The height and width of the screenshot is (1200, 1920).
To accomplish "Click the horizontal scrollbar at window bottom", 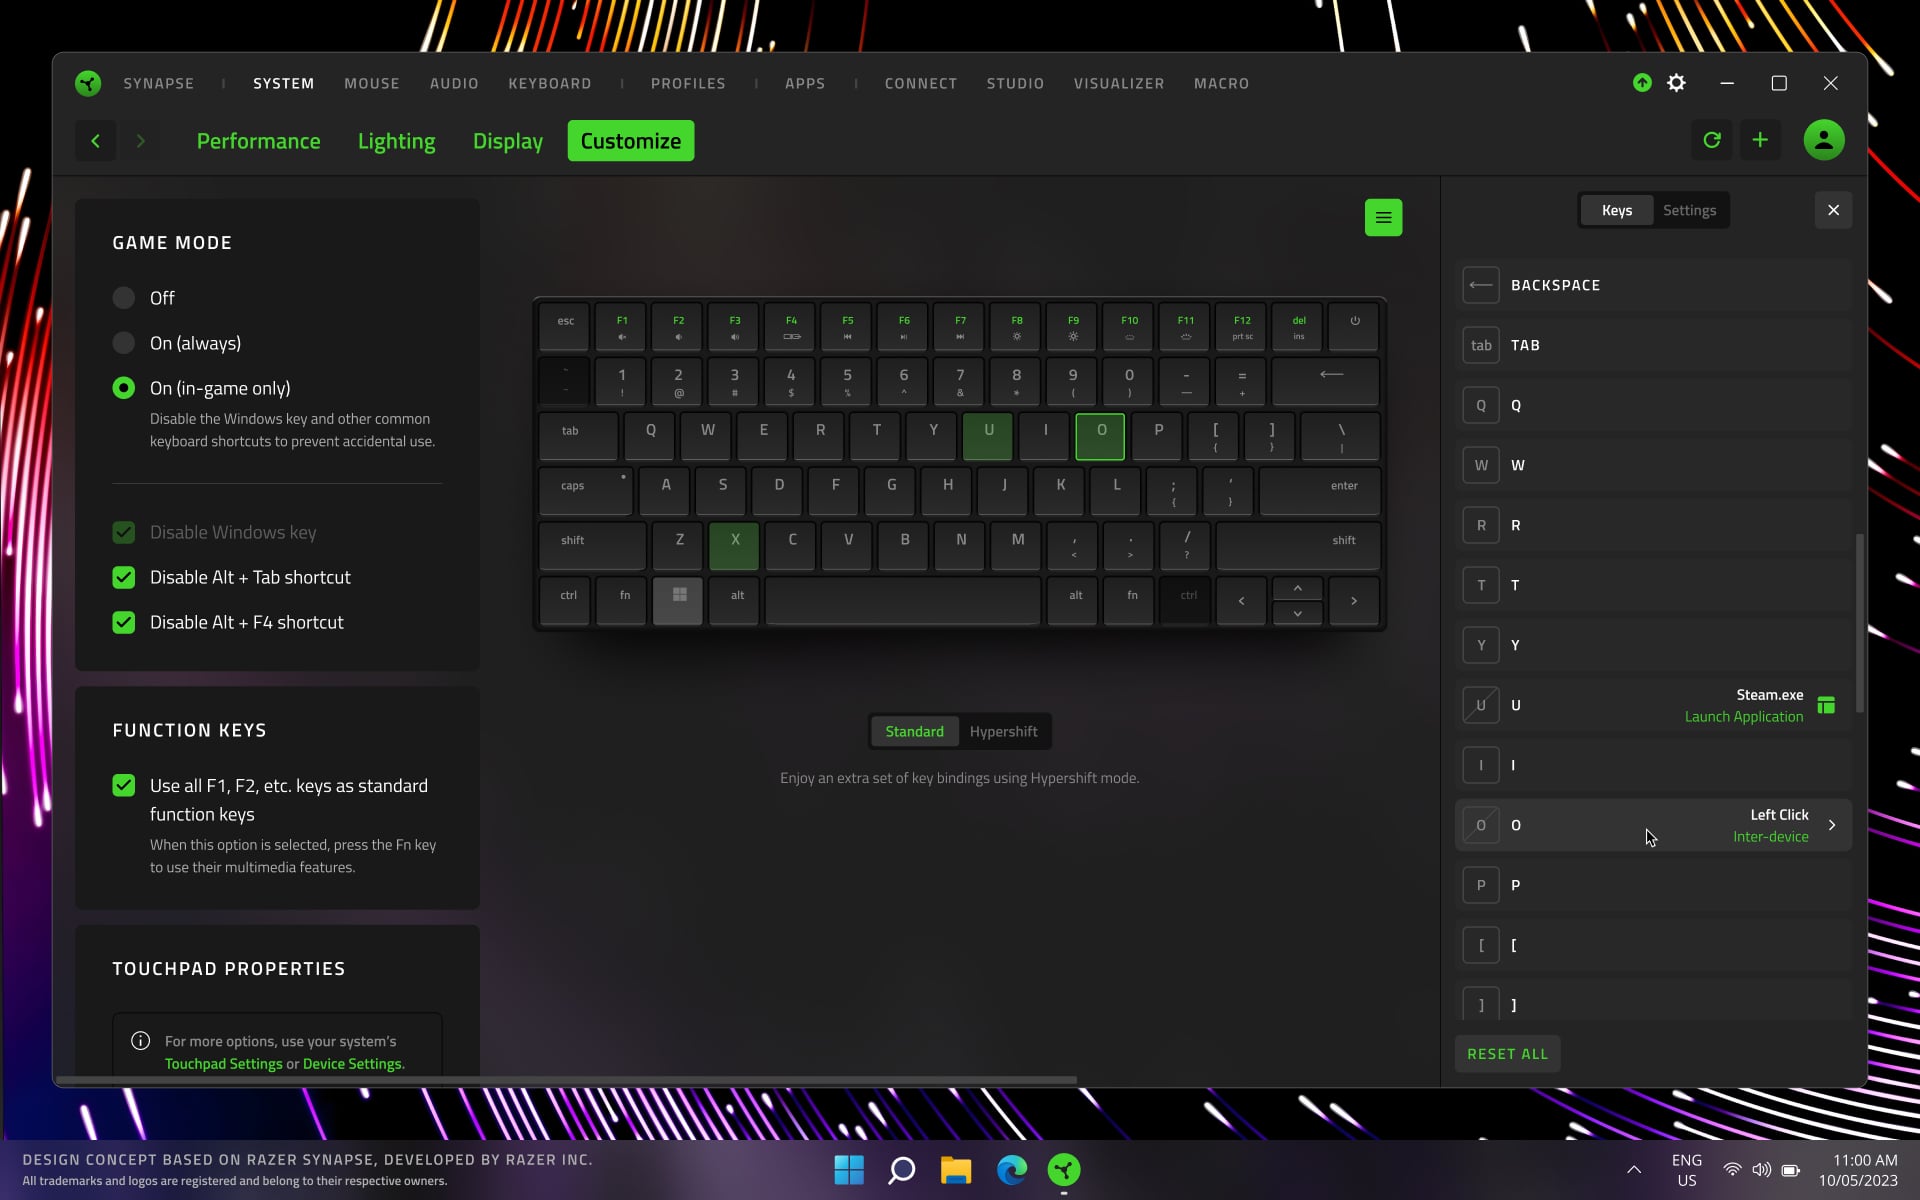I will tap(566, 1080).
